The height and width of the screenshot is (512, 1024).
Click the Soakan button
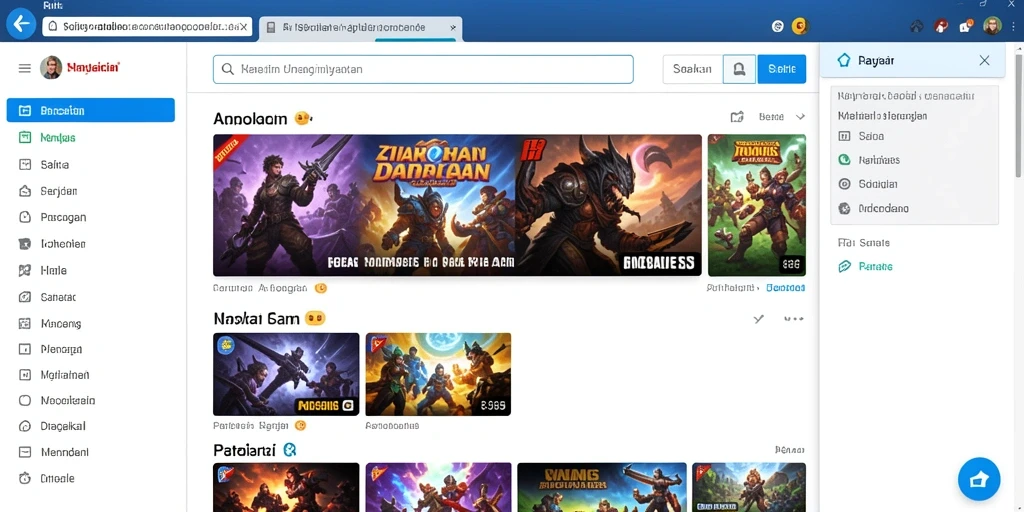click(692, 69)
